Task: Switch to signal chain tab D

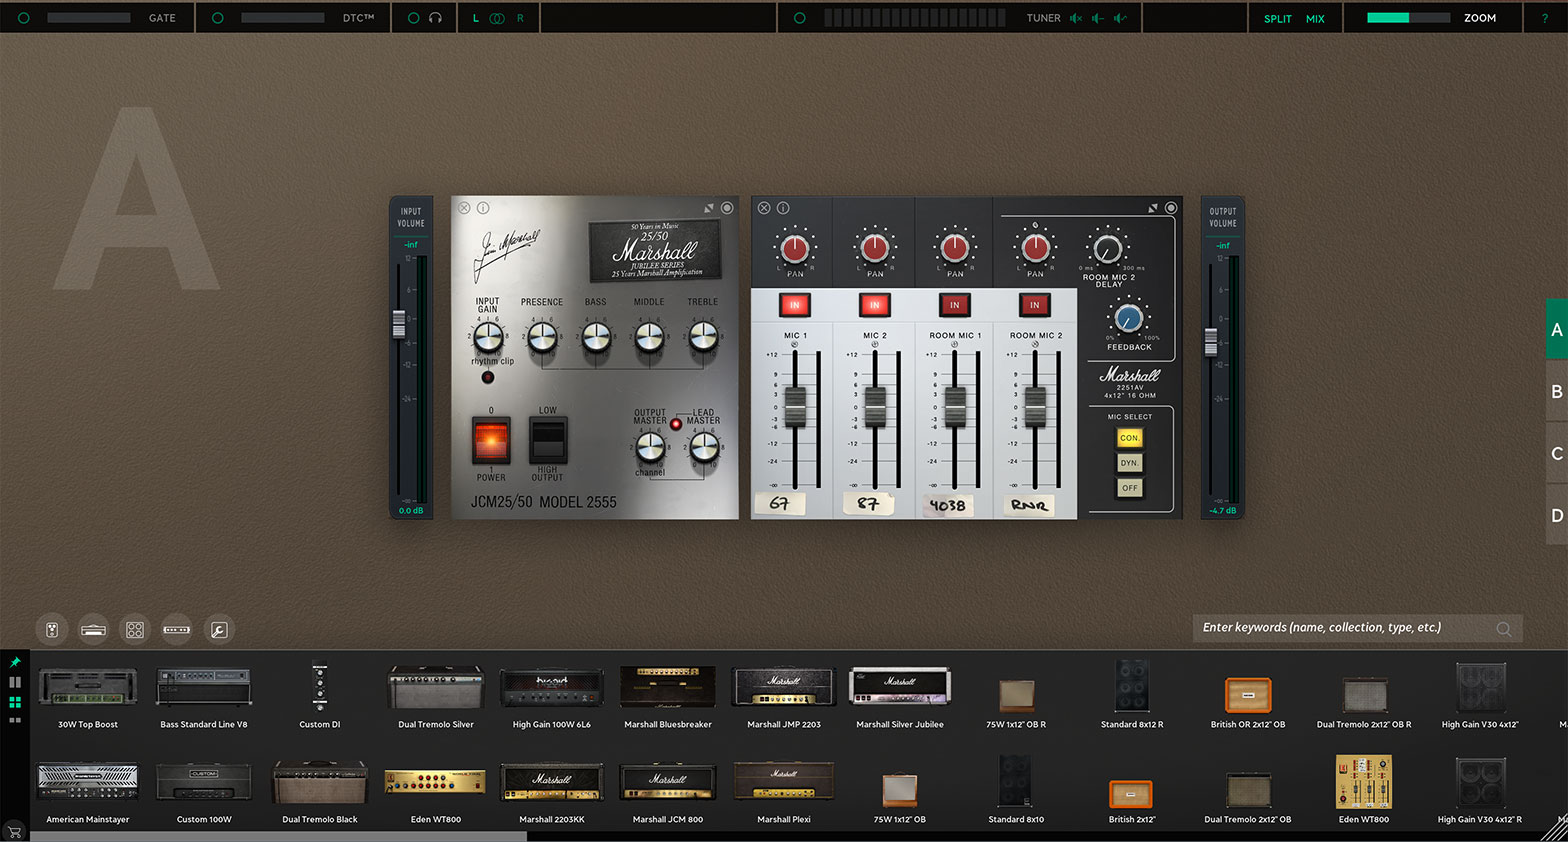Action: tap(1556, 516)
